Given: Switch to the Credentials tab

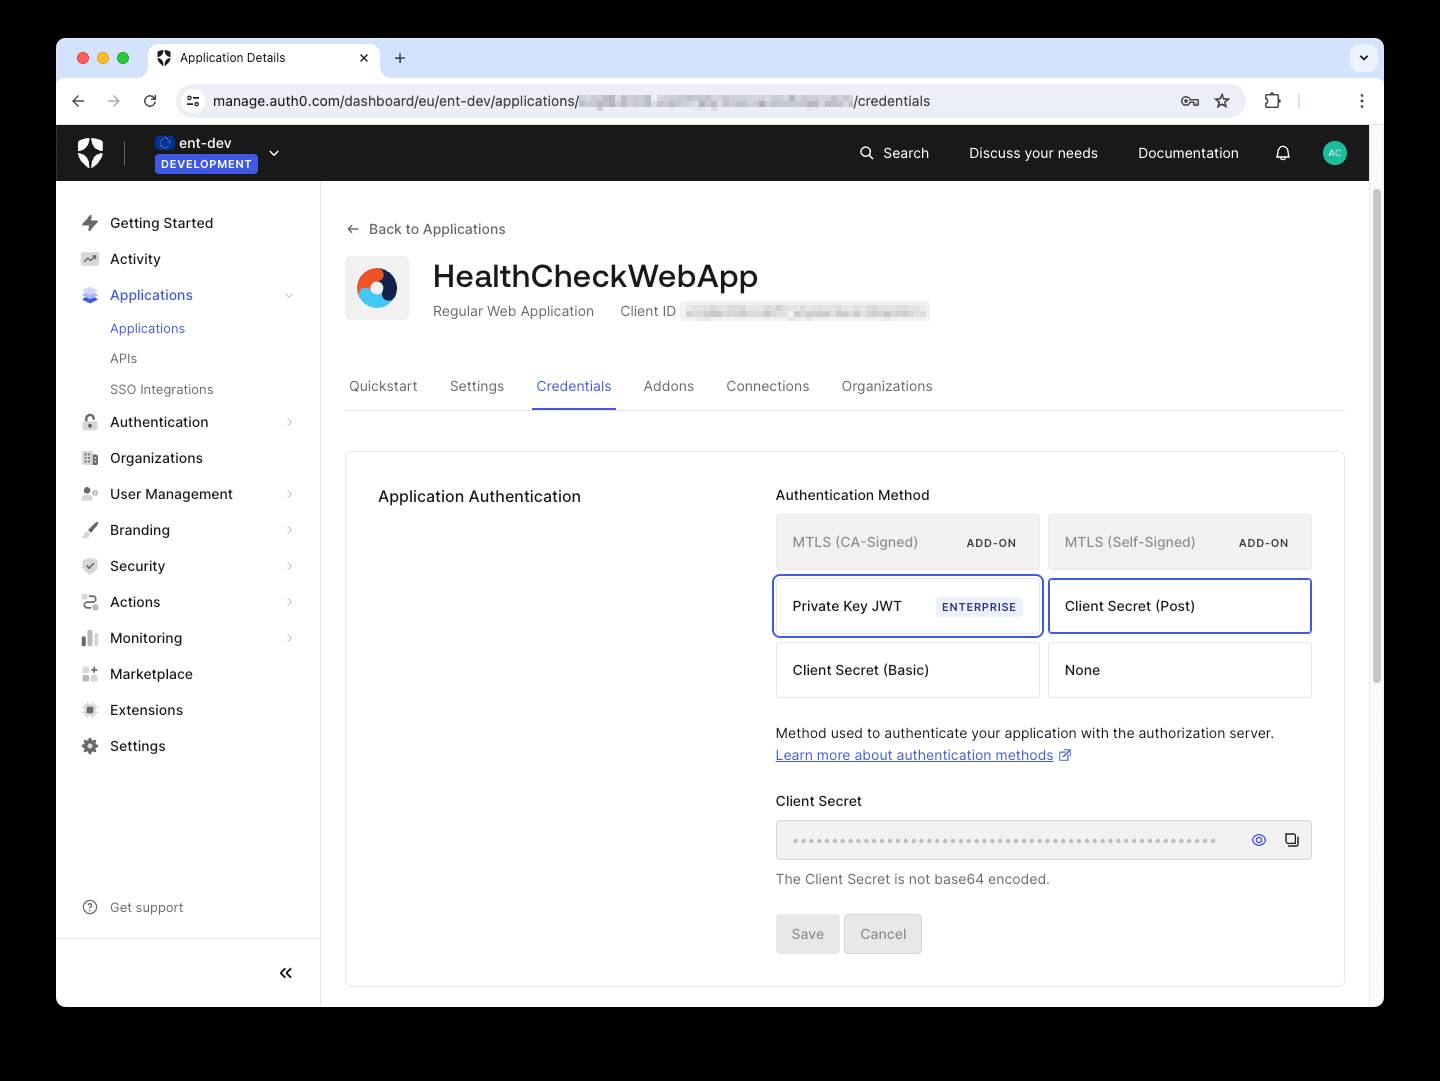Looking at the screenshot, I should (574, 386).
